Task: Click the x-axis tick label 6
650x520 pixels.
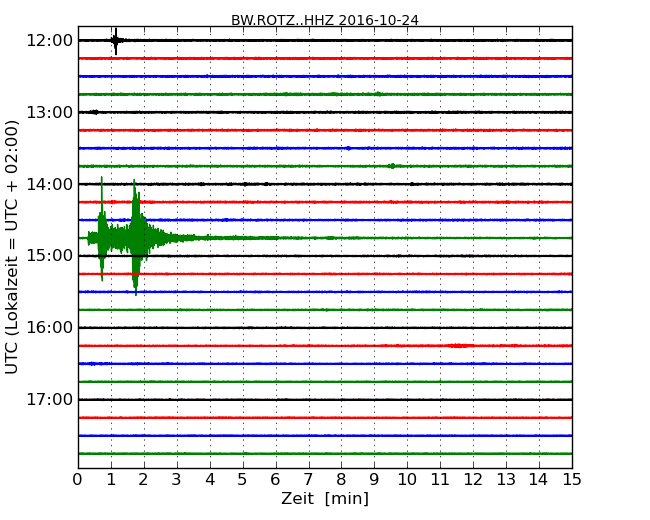Action: click(275, 480)
